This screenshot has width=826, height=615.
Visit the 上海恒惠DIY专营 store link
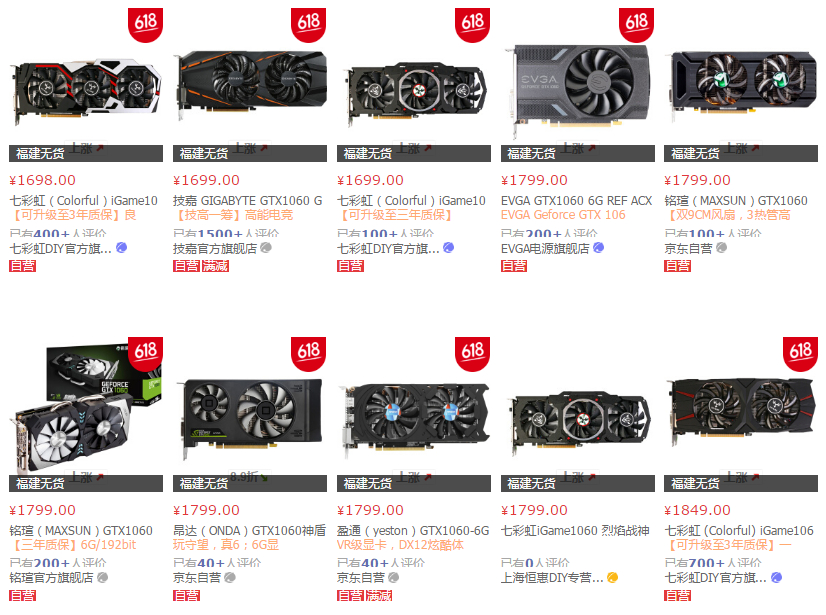point(552,578)
